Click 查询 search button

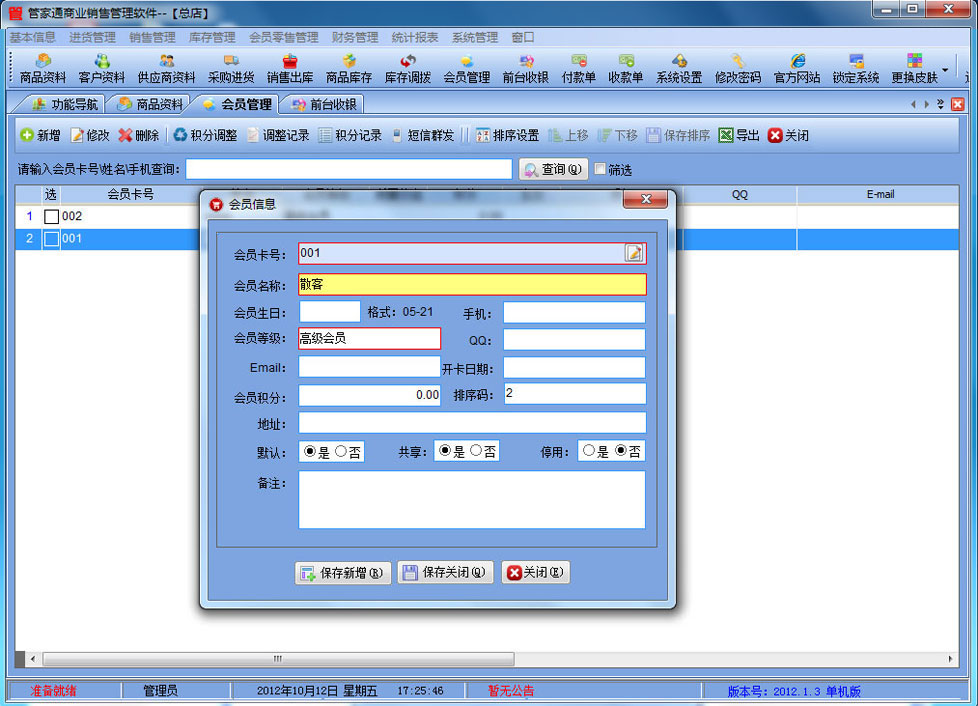tap(553, 169)
